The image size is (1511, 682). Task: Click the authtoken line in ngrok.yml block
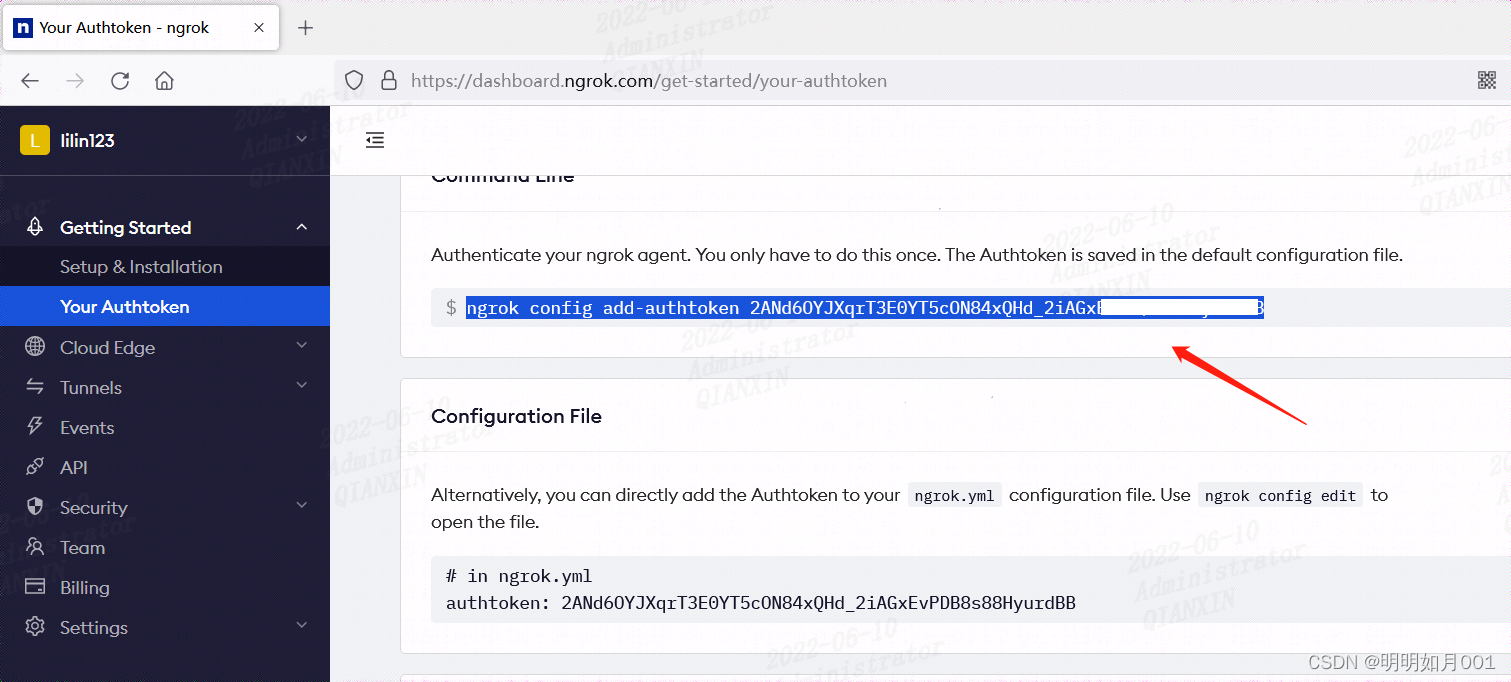(x=761, y=603)
